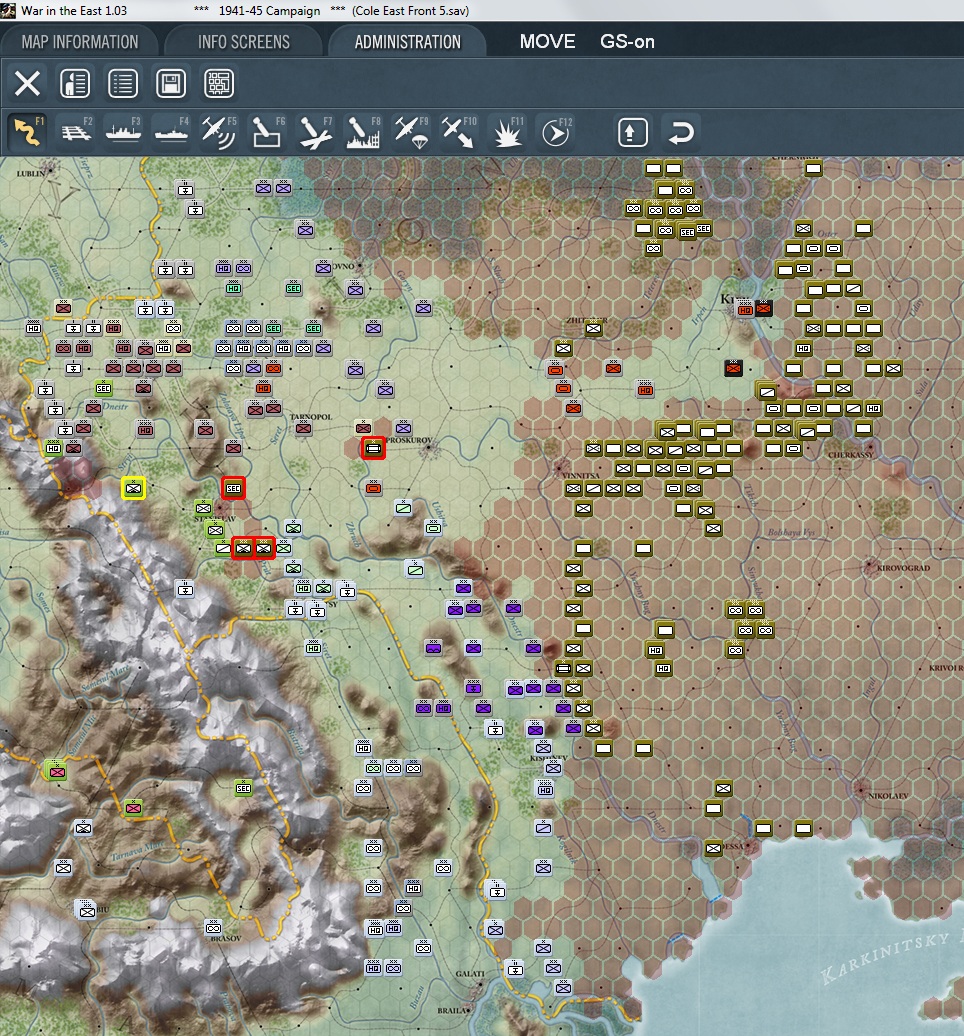Click the undo move arrow icon
This screenshot has height=1036, width=964.
point(681,132)
